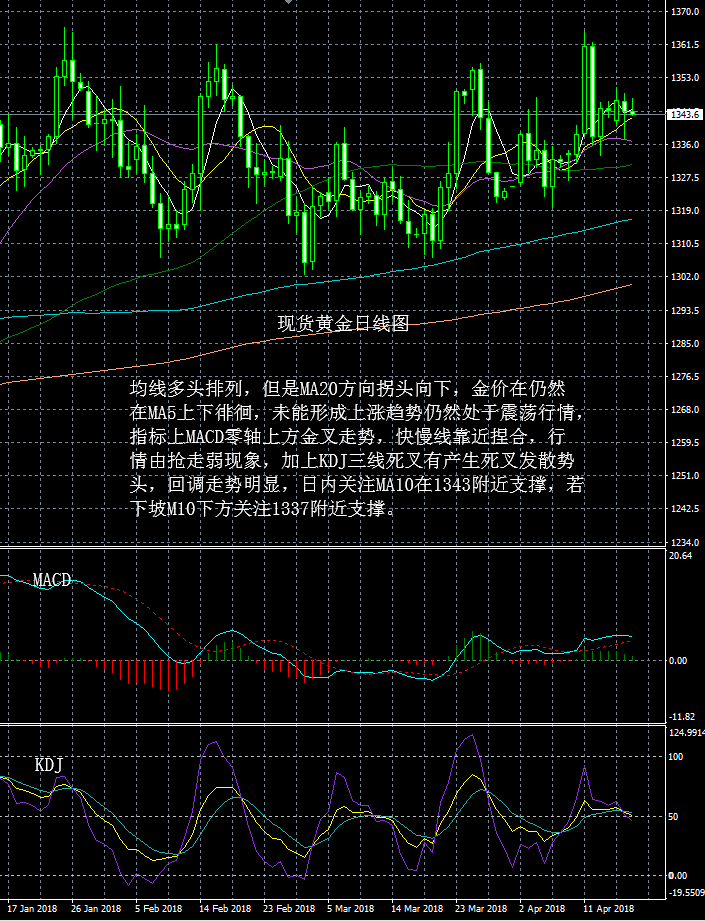This screenshot has width=705, height=921.
Task: Click the KDJ indicator label
Action: [x=48, y=765]
